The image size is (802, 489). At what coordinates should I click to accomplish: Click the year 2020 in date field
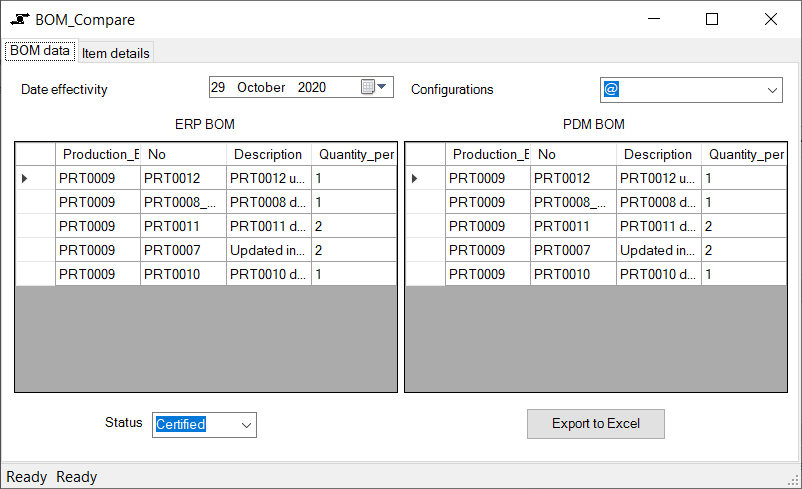(x=312, y=88)
